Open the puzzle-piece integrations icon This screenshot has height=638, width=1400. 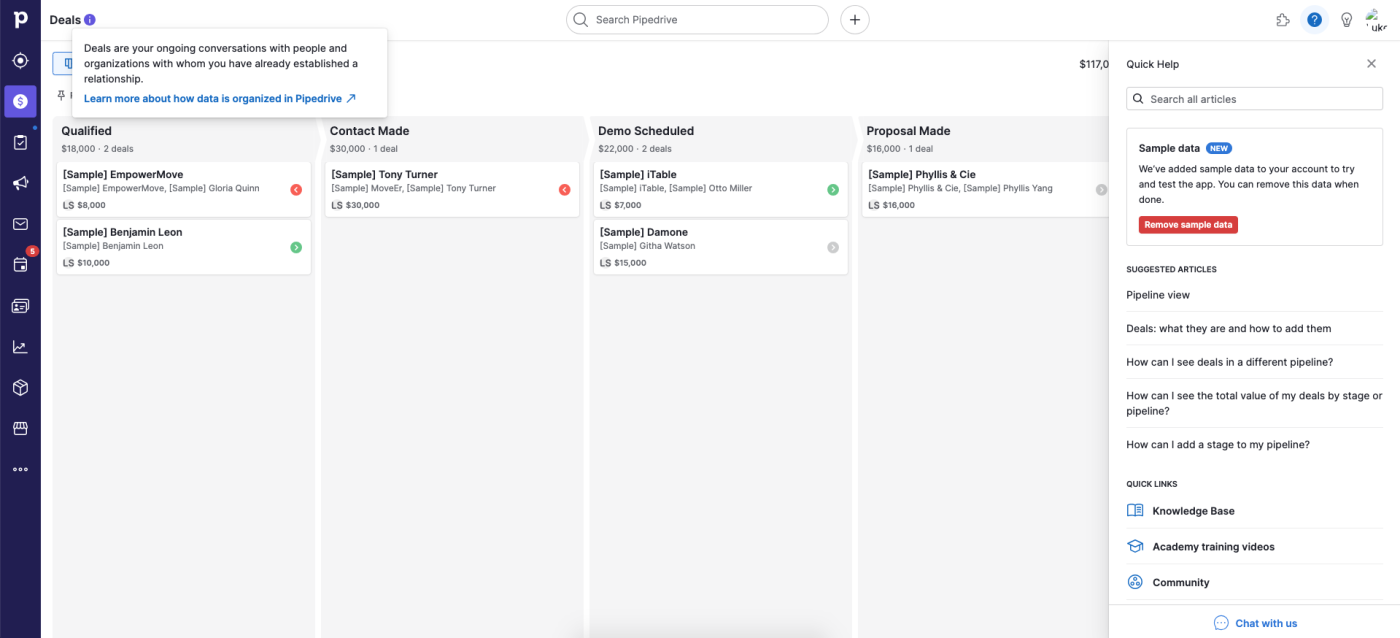[x=1283, y=20]
